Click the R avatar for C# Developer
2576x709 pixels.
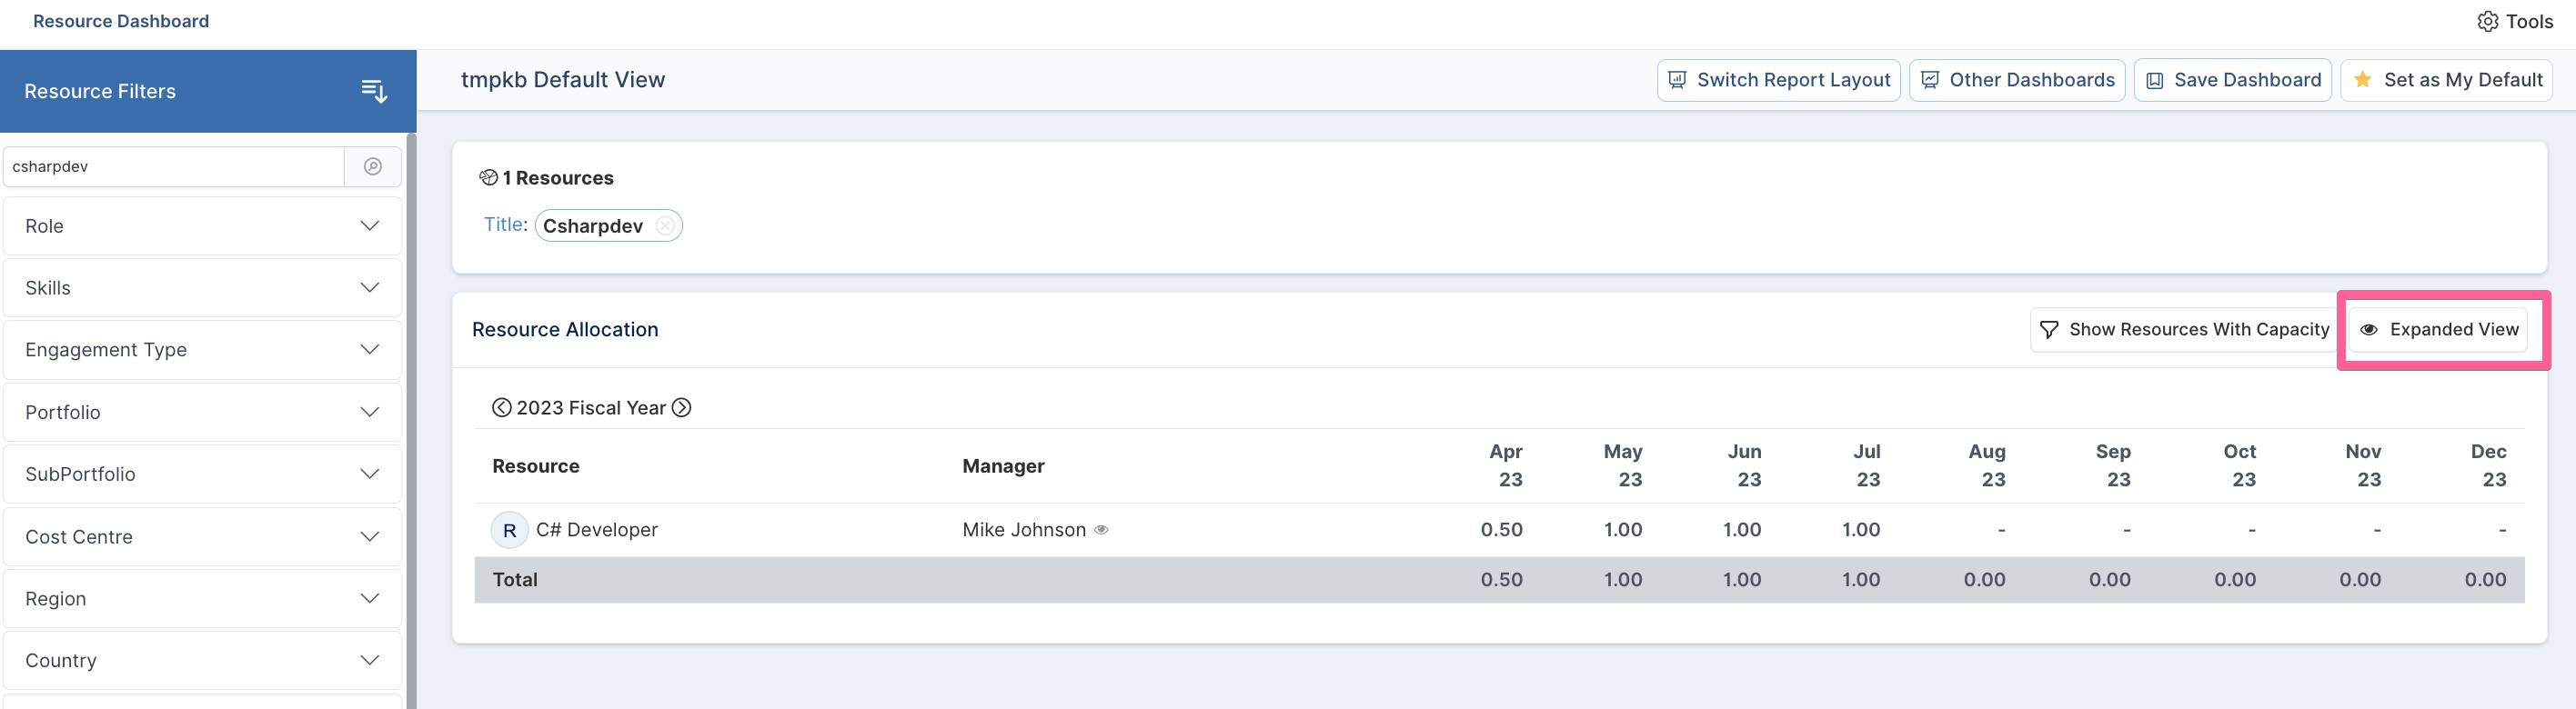510,530
